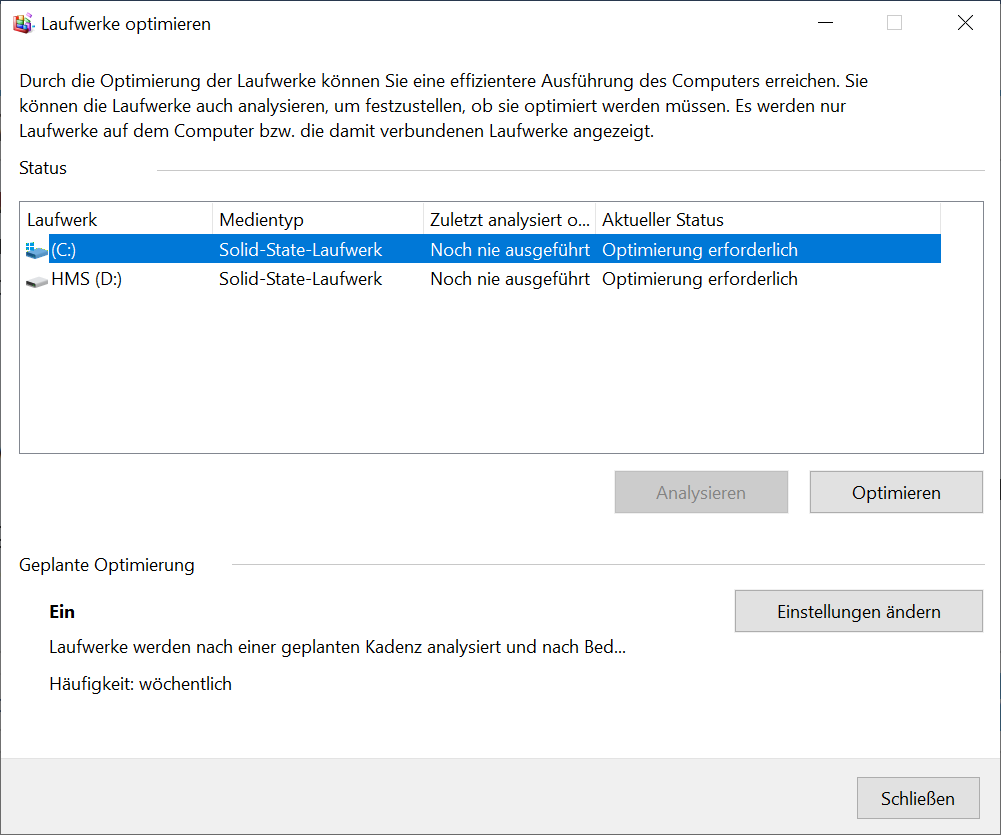
Task: Click Optimierung erforderlich in the HMS (D:) row
Action: pos(700,279)
